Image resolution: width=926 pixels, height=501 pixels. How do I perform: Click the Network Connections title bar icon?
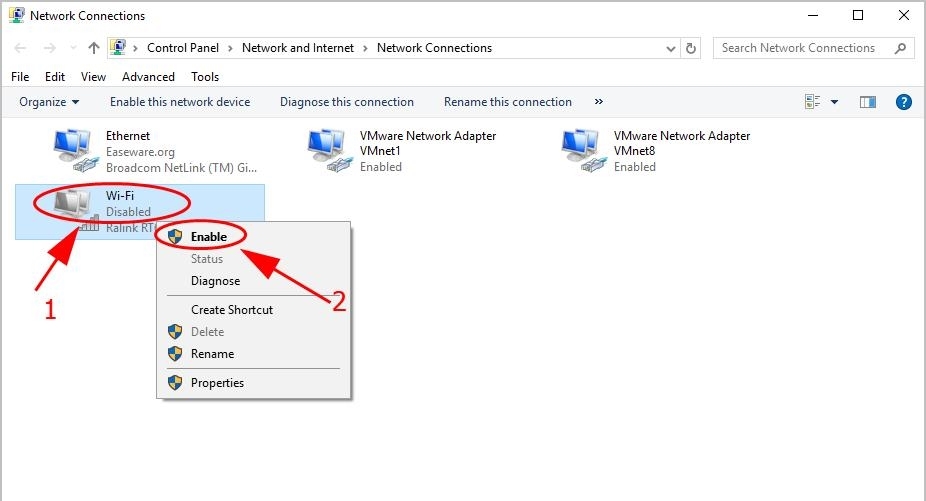tap(17, 15)
